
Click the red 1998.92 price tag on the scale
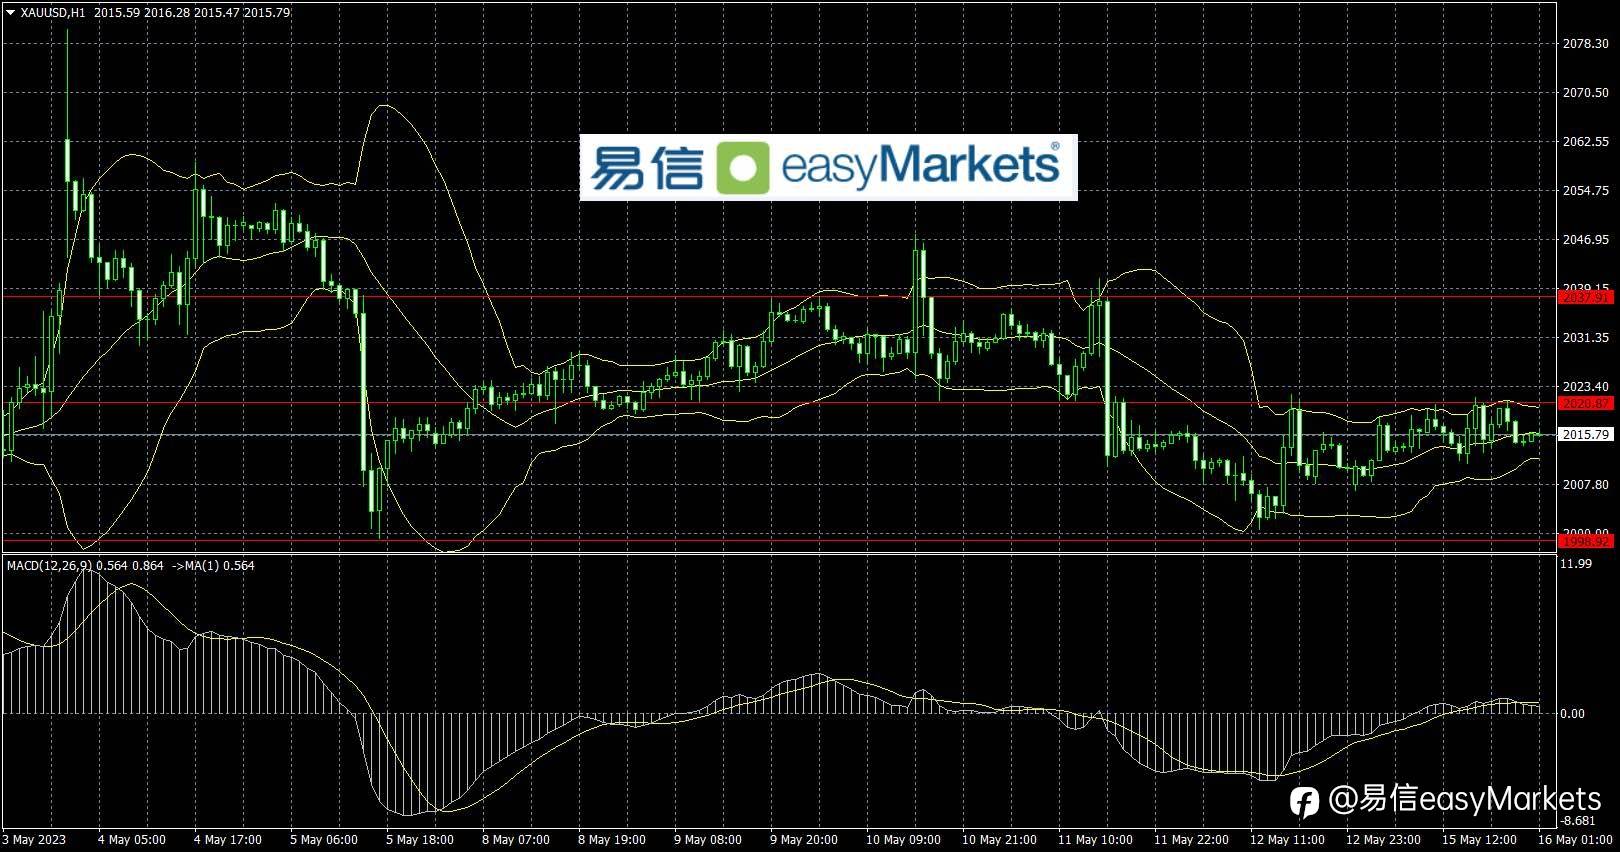[1585, 541]
